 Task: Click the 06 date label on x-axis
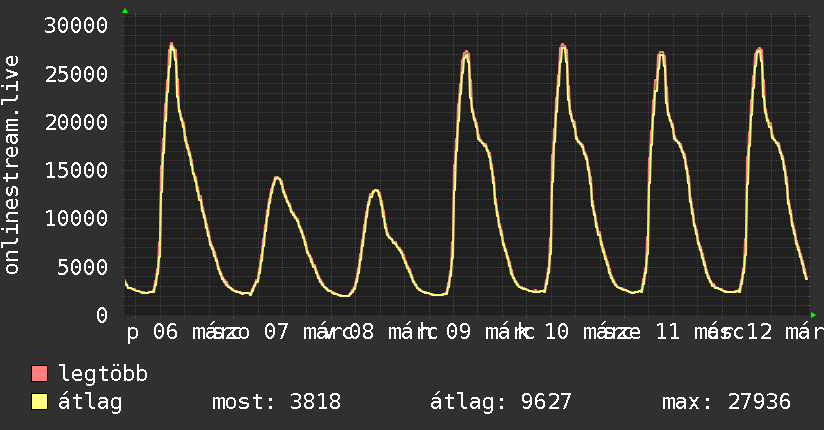[166, 332]
